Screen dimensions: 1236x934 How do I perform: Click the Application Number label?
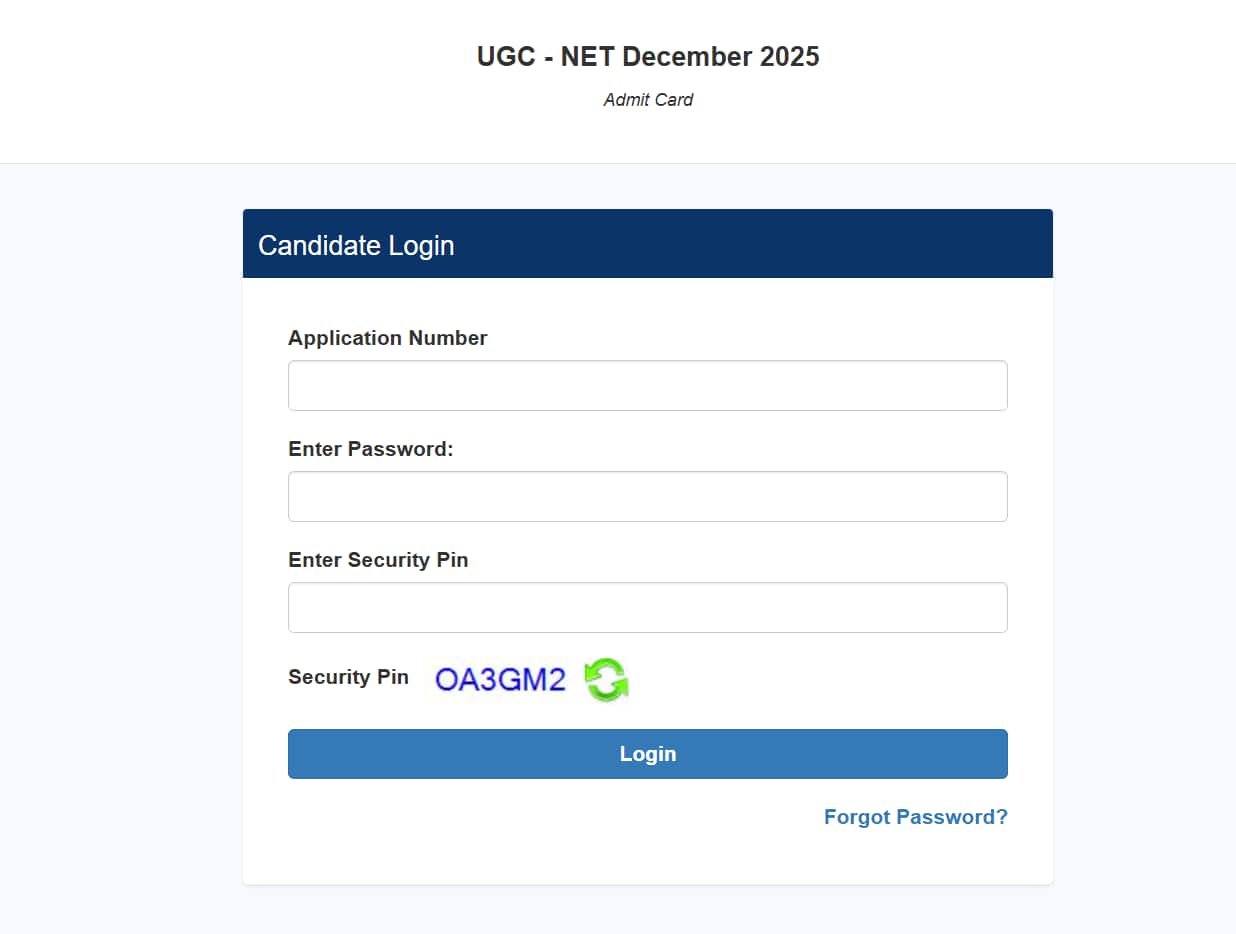pos(388,338)
